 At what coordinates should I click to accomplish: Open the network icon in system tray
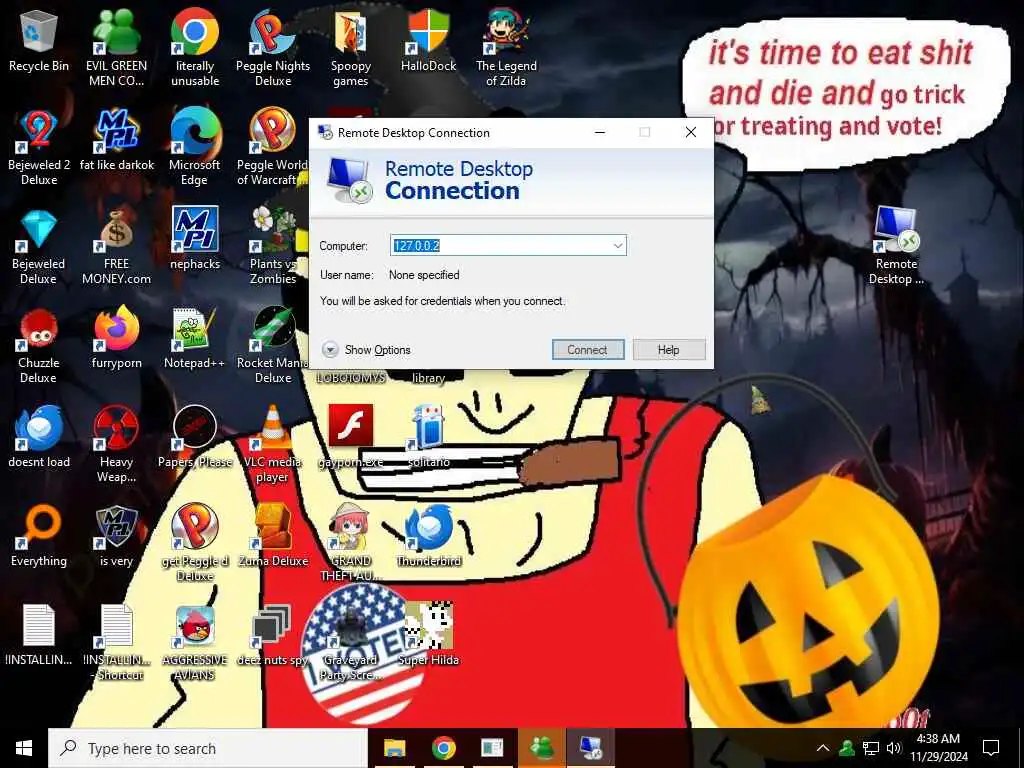click(871, 748)
